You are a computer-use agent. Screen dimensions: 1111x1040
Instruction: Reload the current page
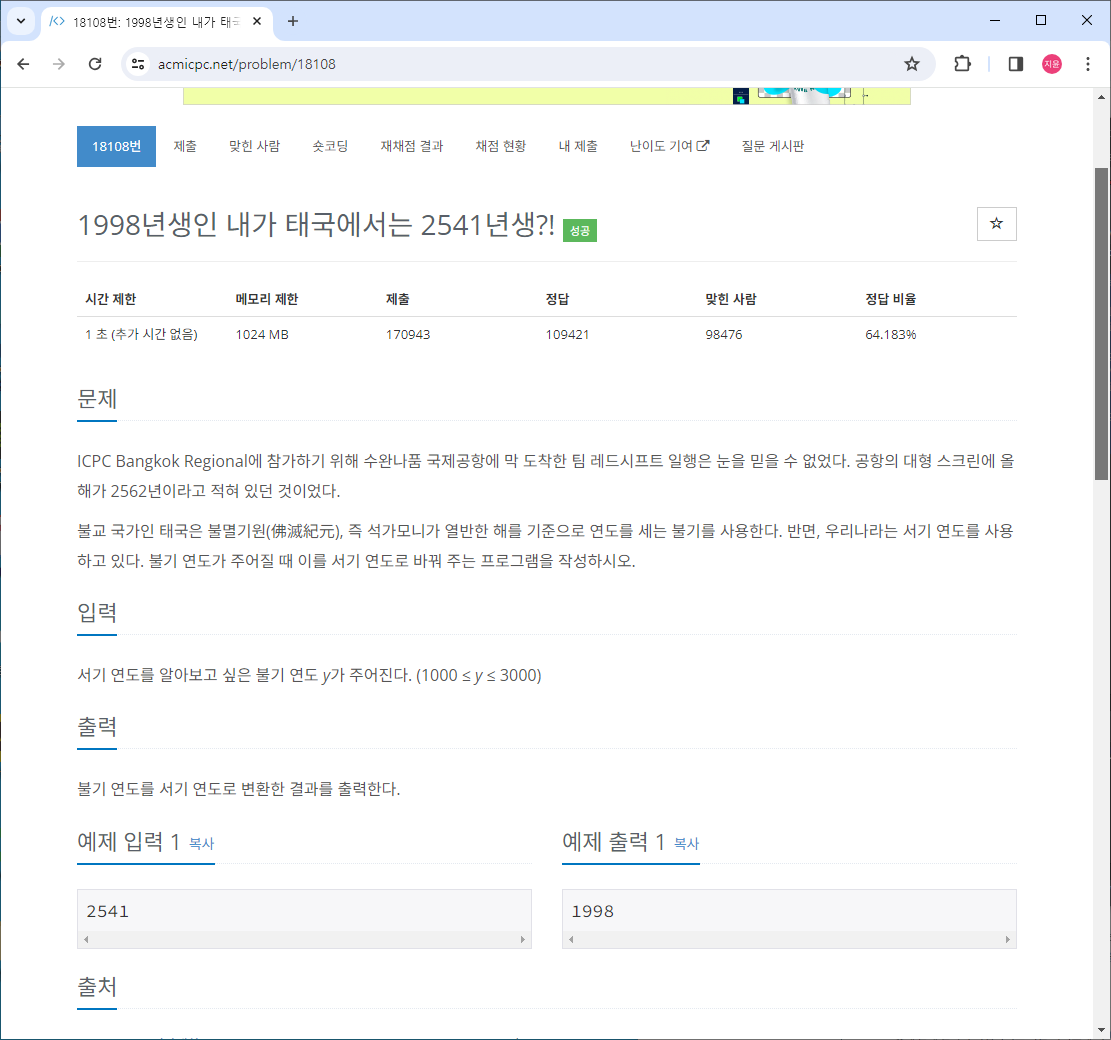click(95, 63)
